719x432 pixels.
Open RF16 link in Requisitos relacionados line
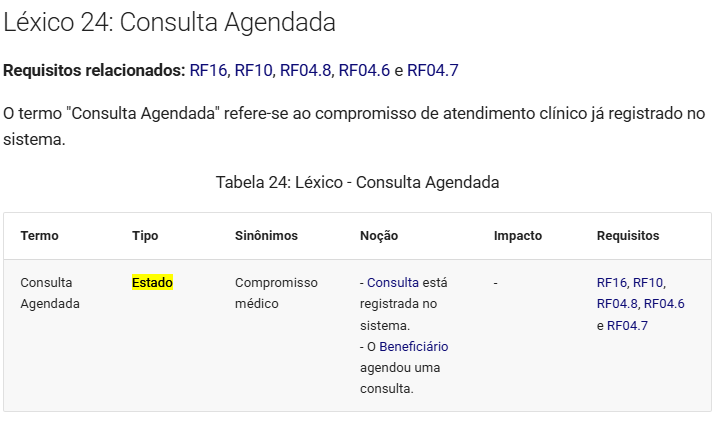coord(208,70)
